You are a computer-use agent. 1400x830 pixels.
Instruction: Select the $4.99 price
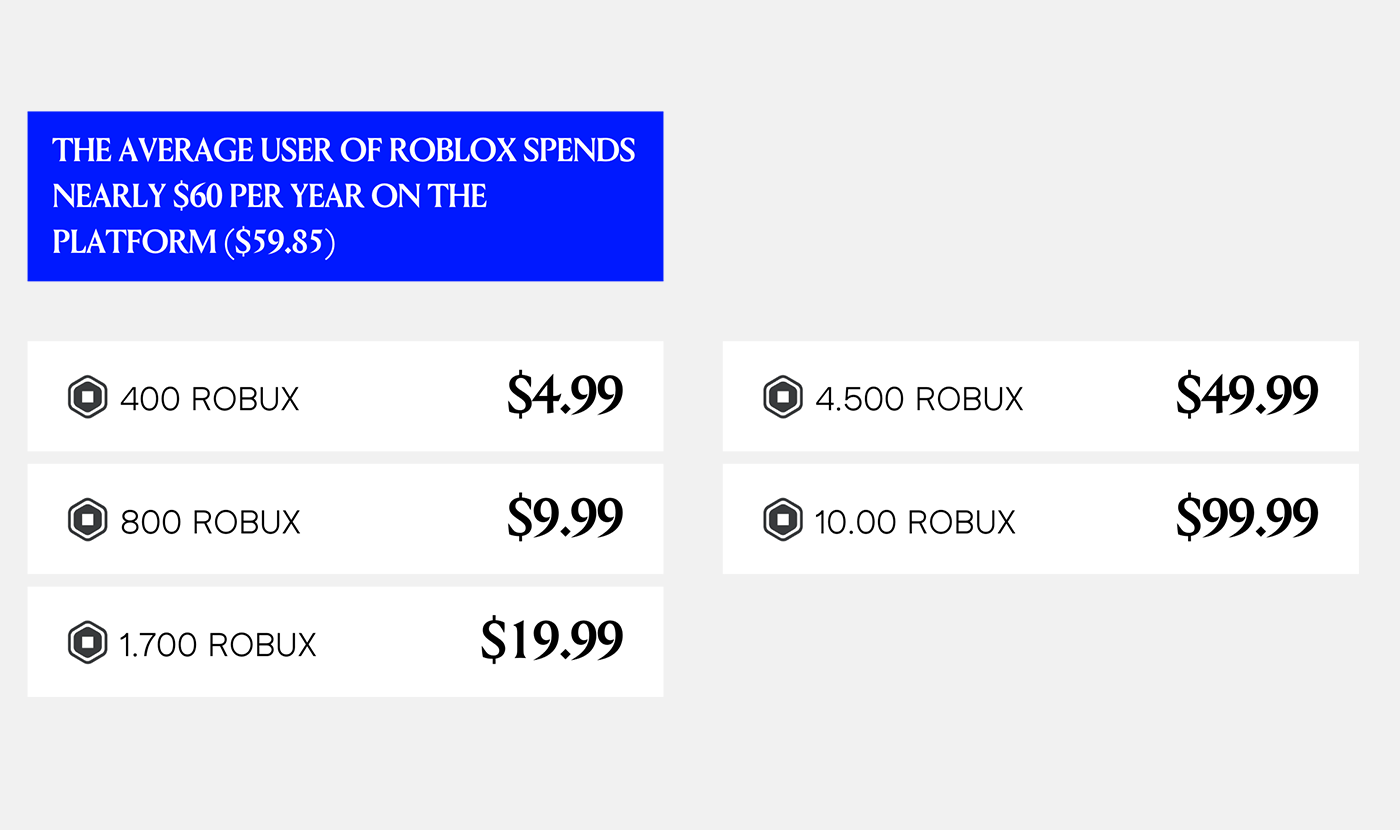point(565,395)
